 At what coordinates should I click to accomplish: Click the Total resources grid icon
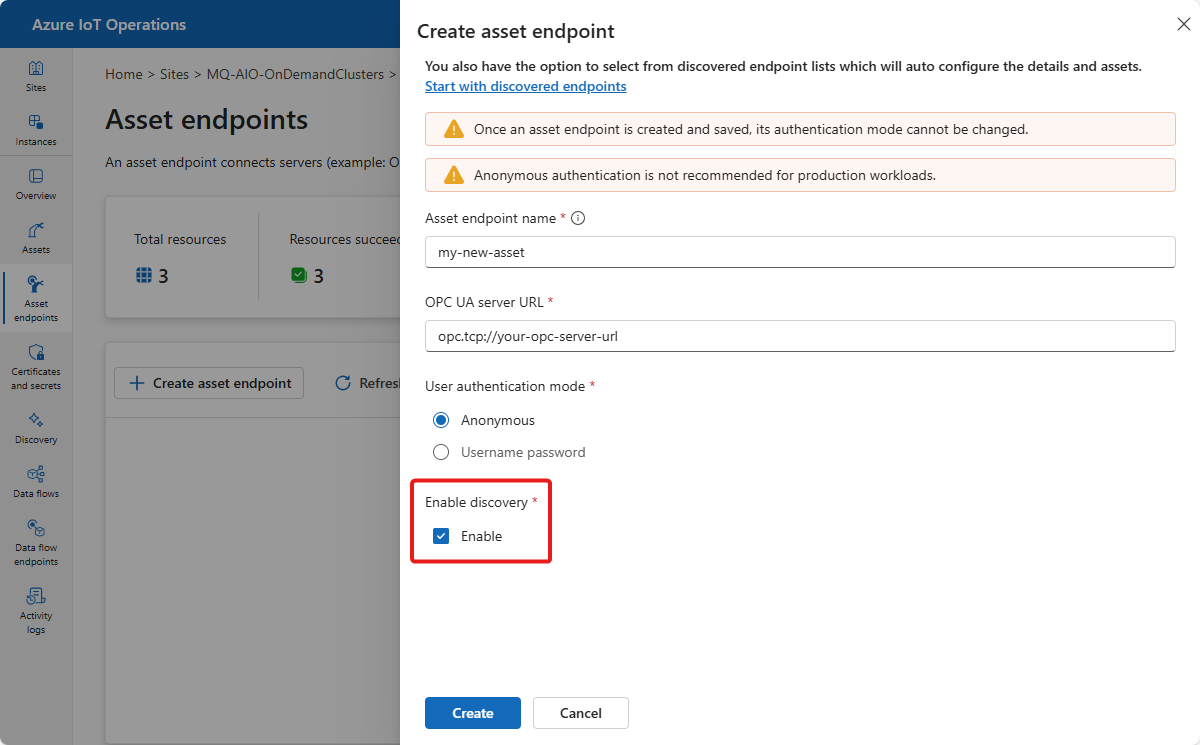point(144,275)
